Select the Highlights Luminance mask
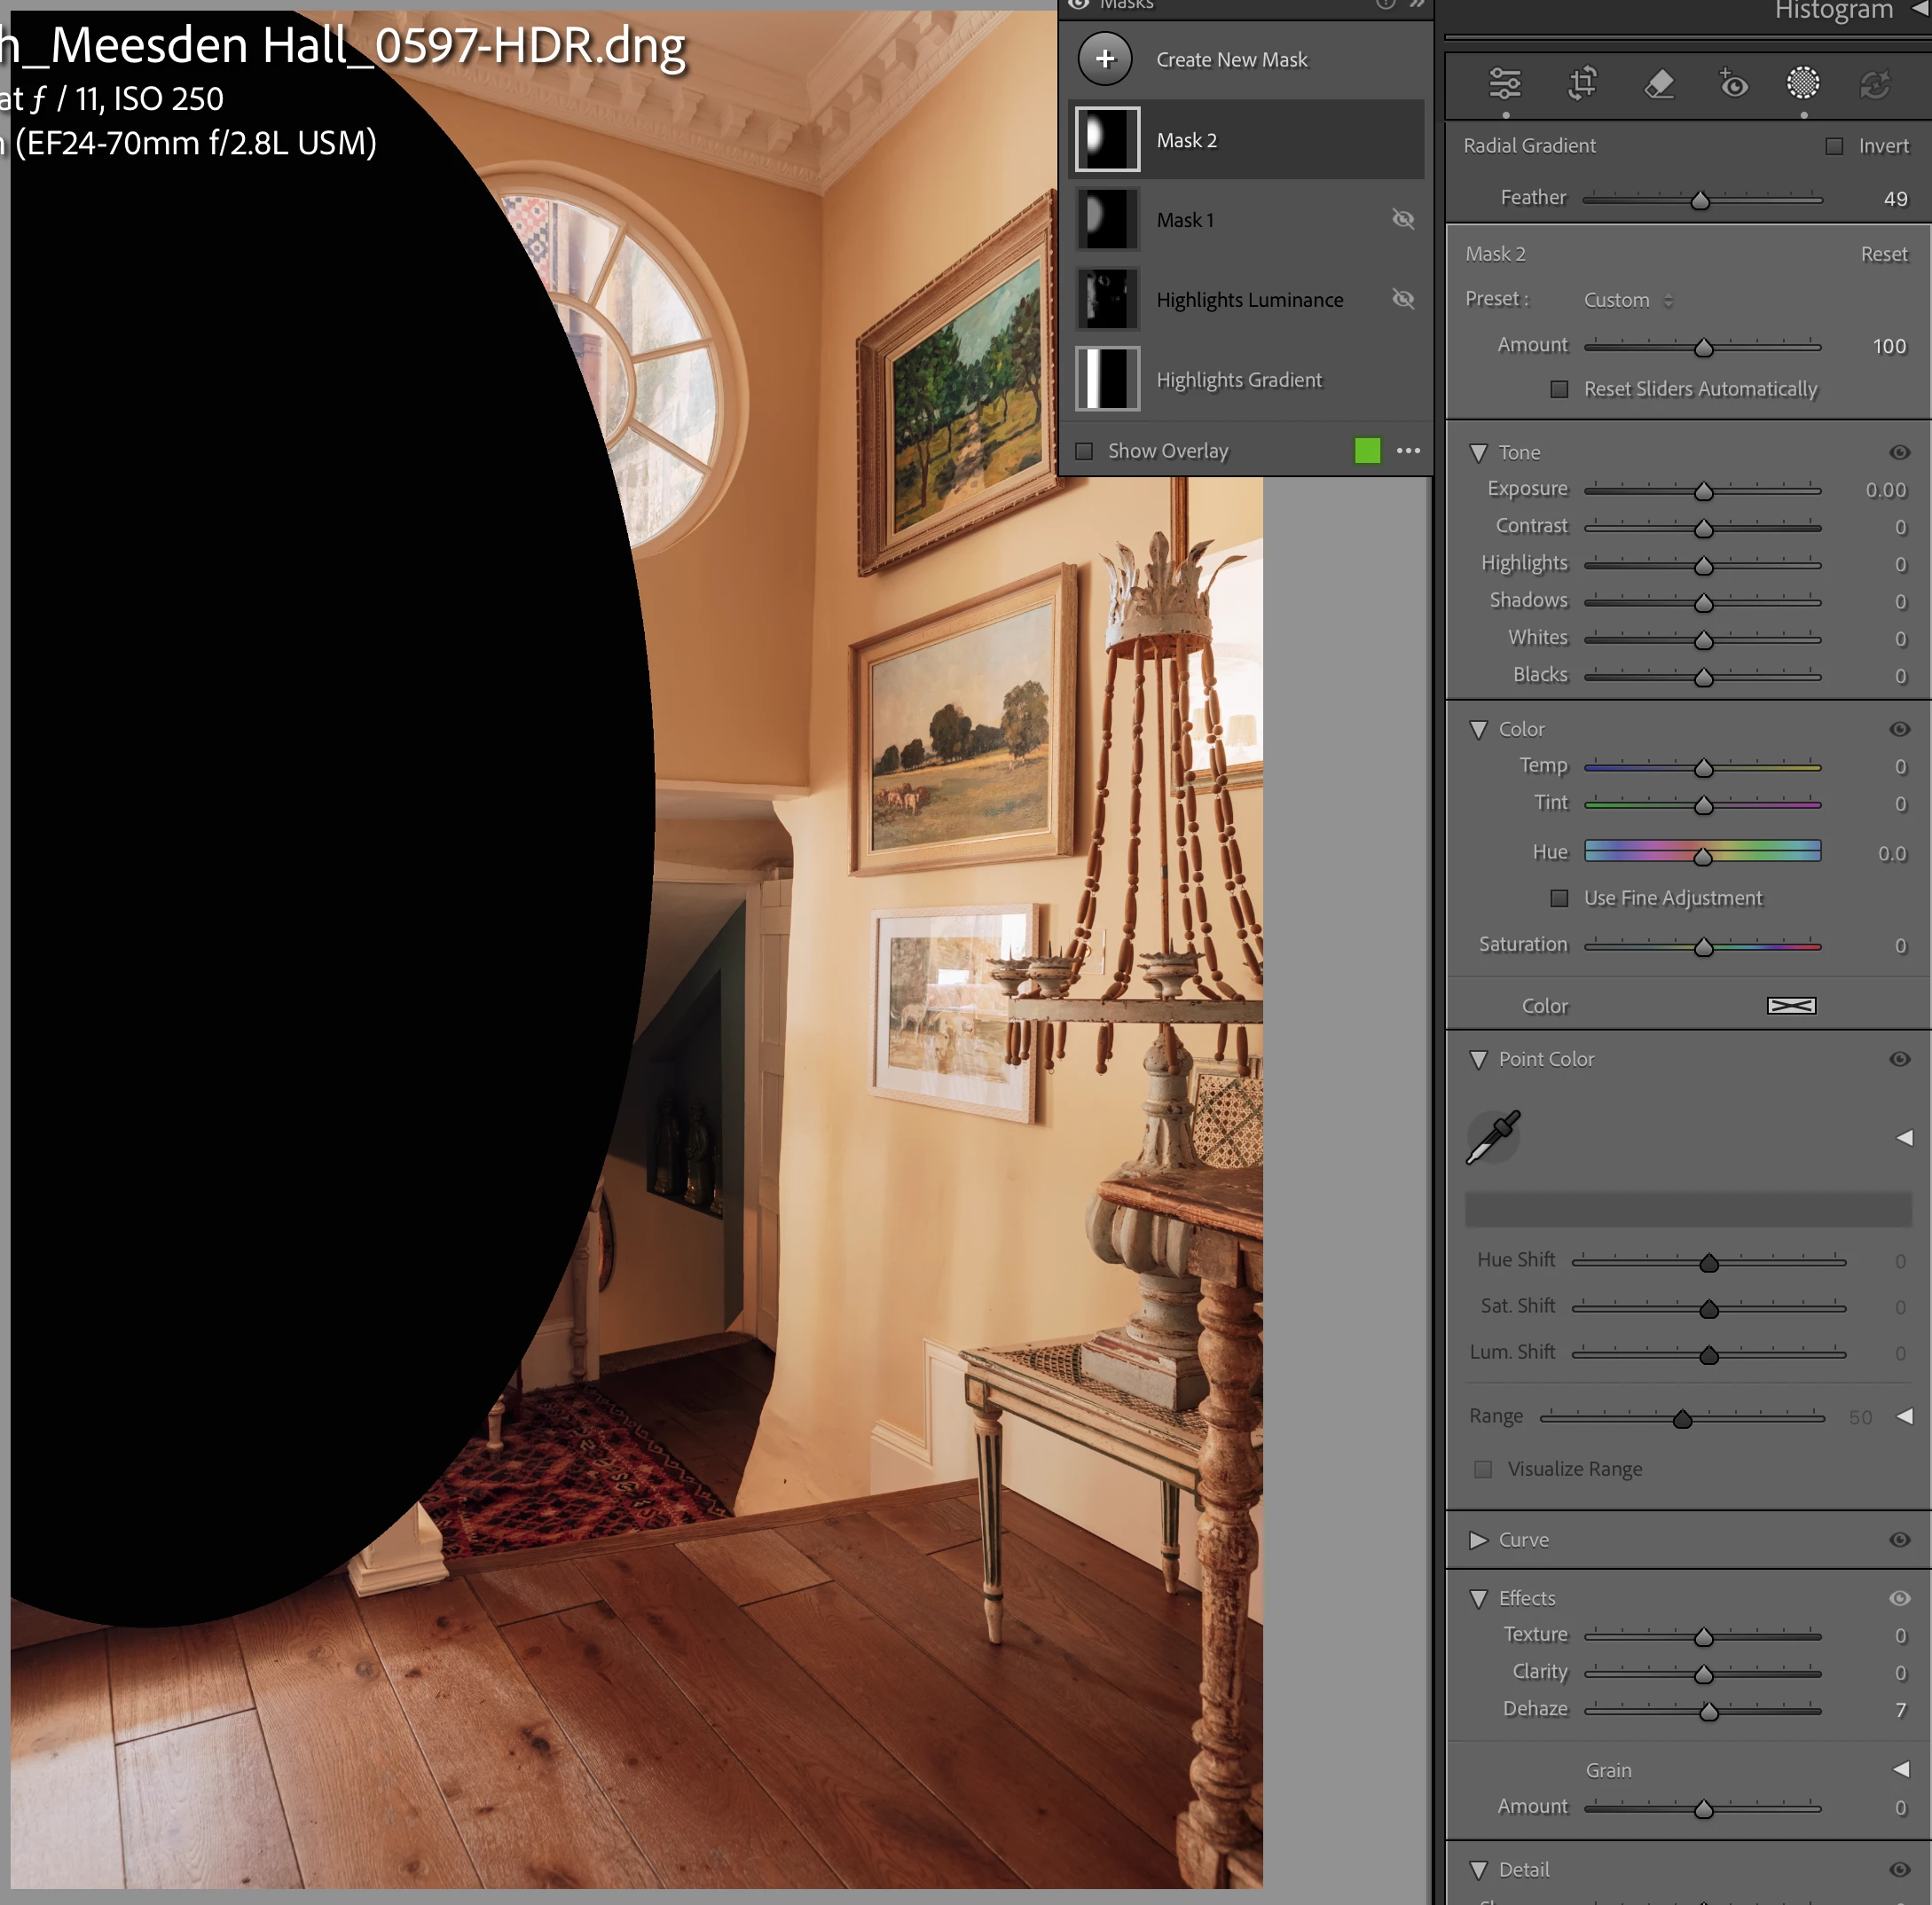This screenshot has width=1932, height=1905. (x=1249, y=300)
